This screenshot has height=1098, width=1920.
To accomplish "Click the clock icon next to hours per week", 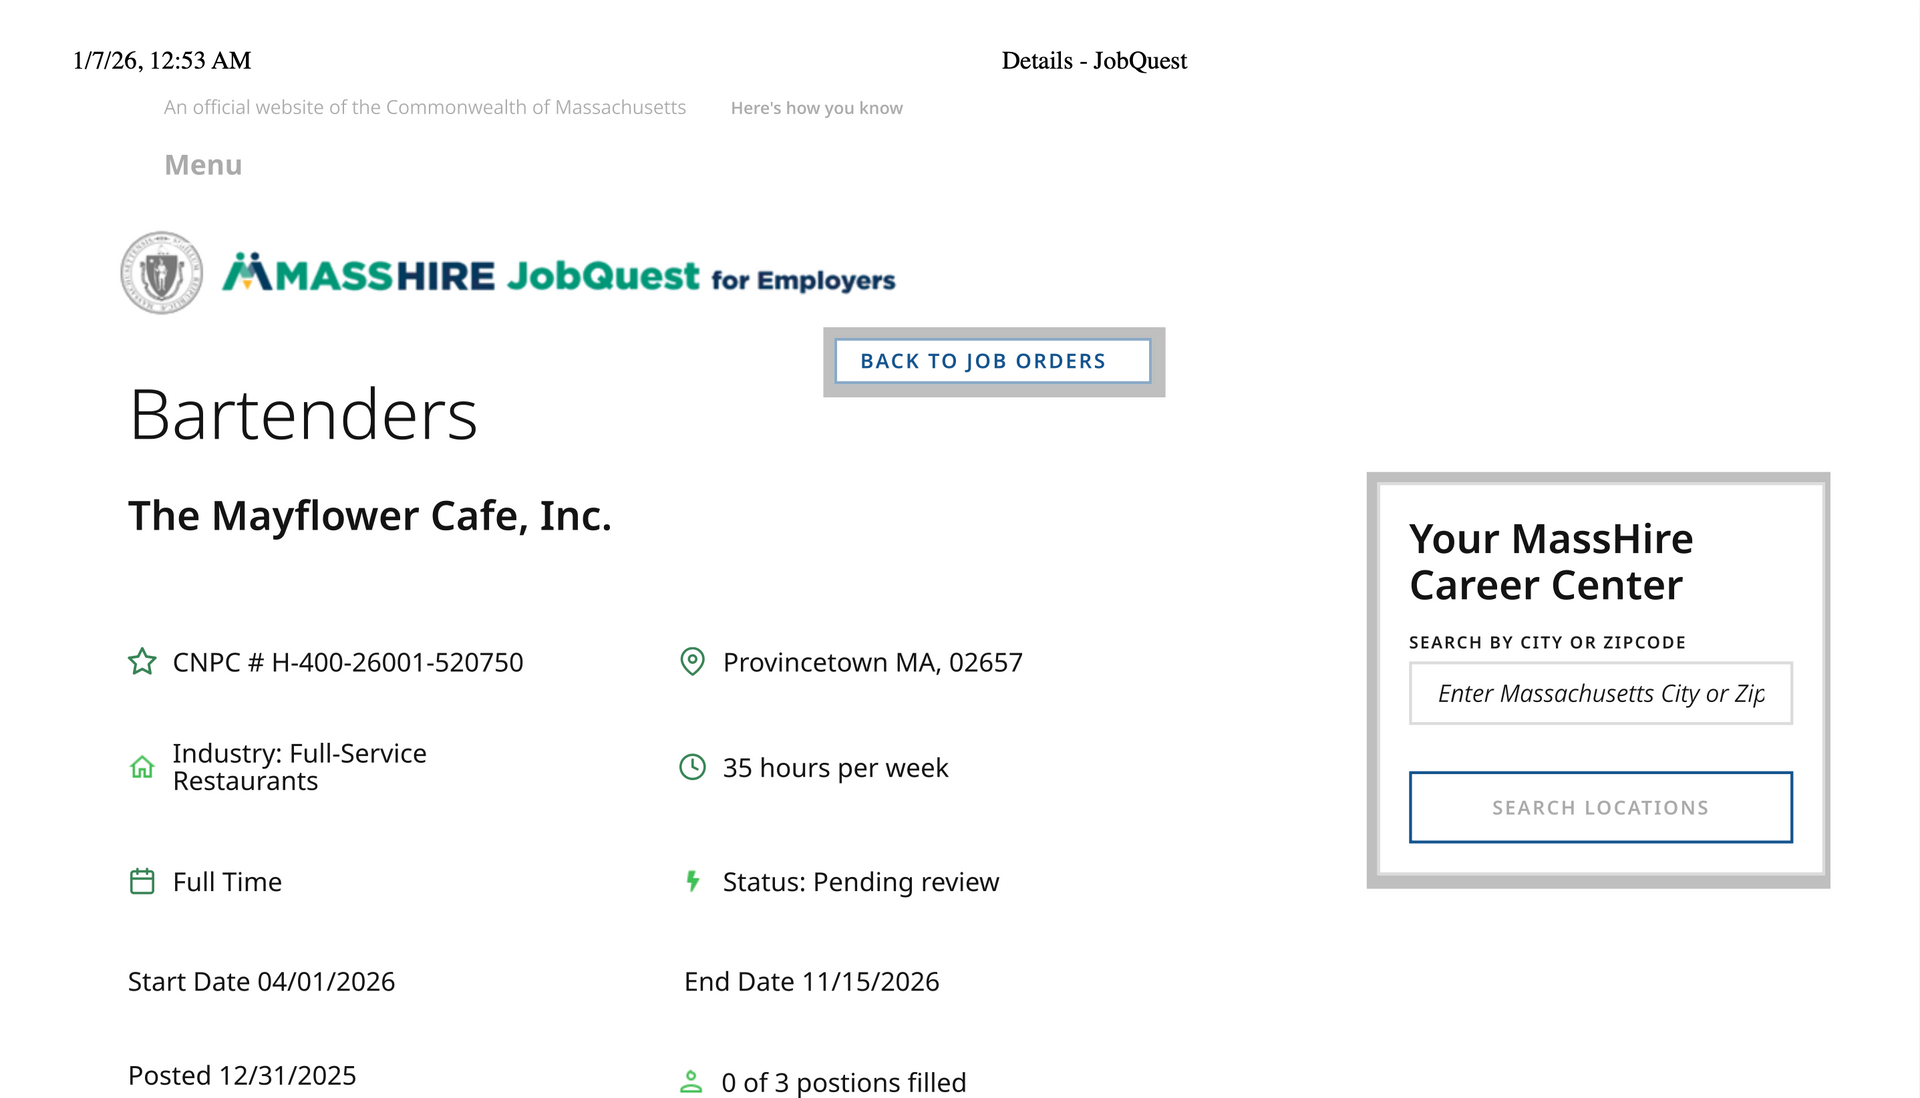I will point(692,767).
